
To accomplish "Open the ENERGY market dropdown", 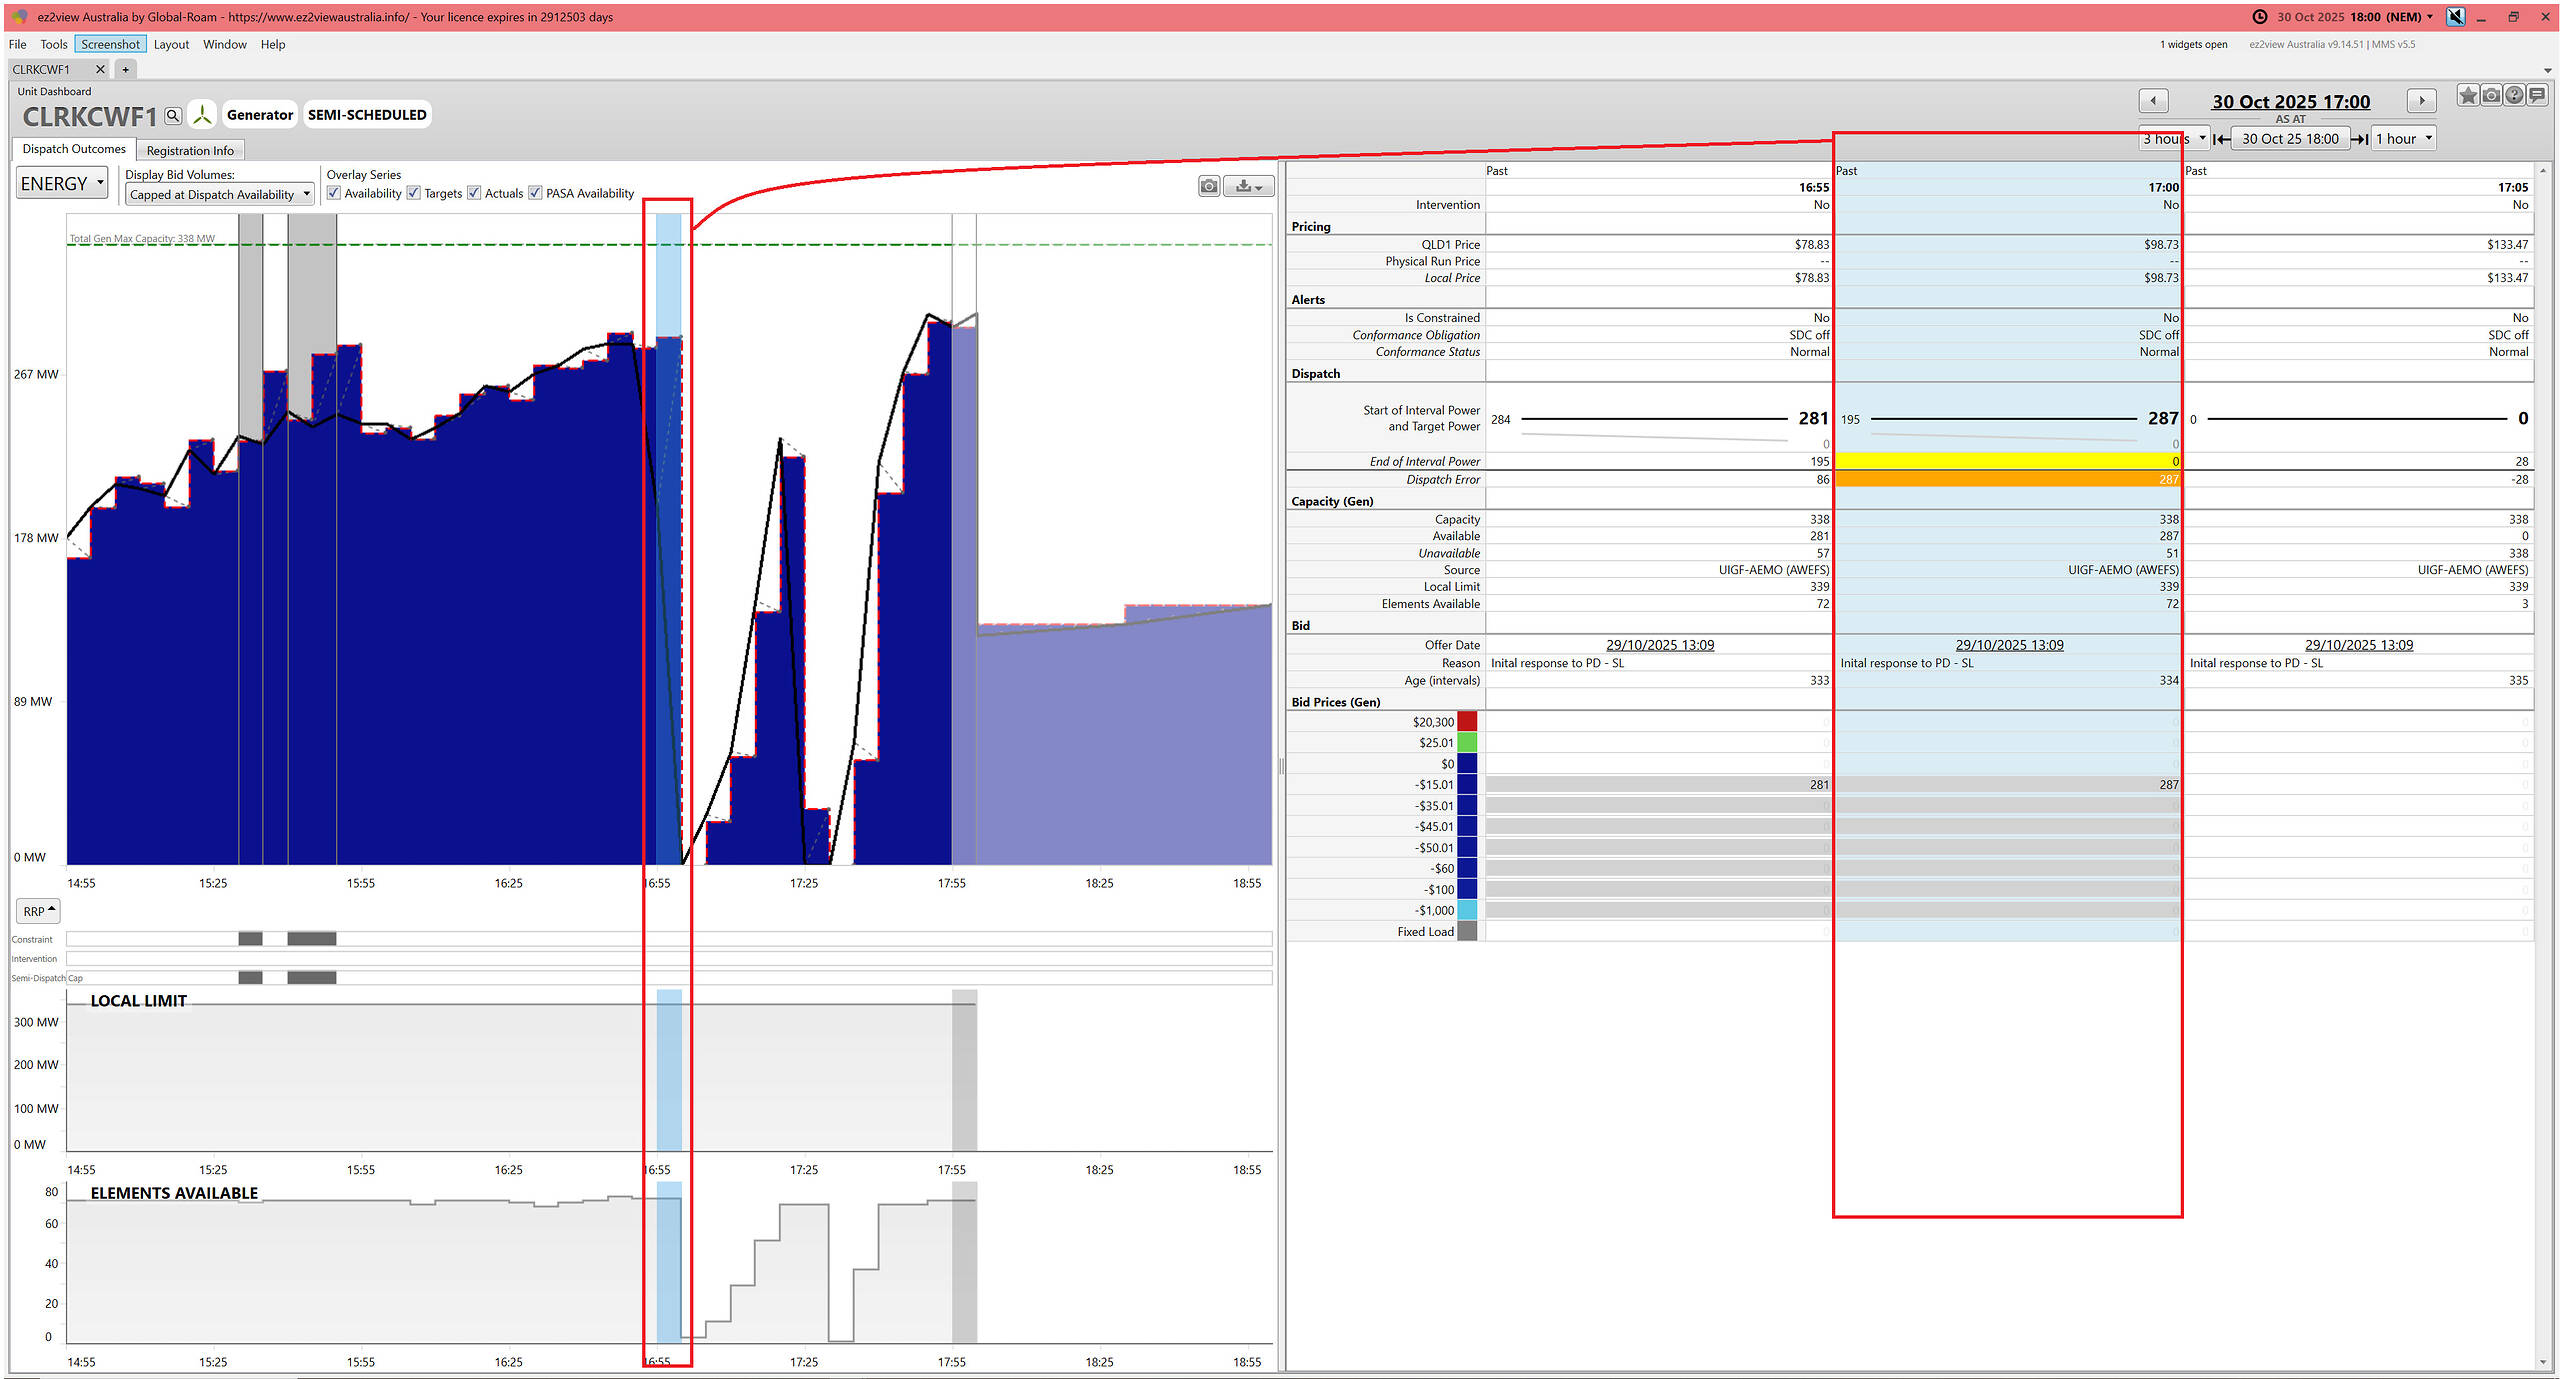I will tap(62, 184).
